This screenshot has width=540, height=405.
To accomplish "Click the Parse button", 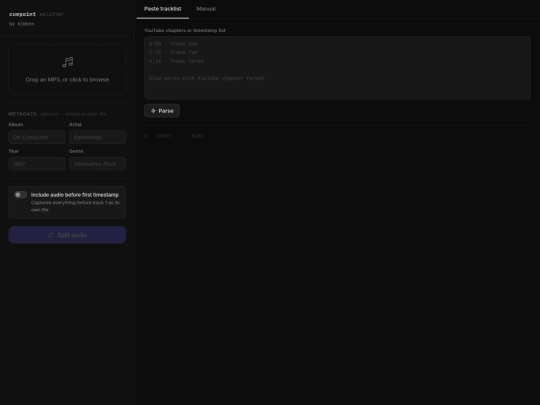I will point(162,111).
